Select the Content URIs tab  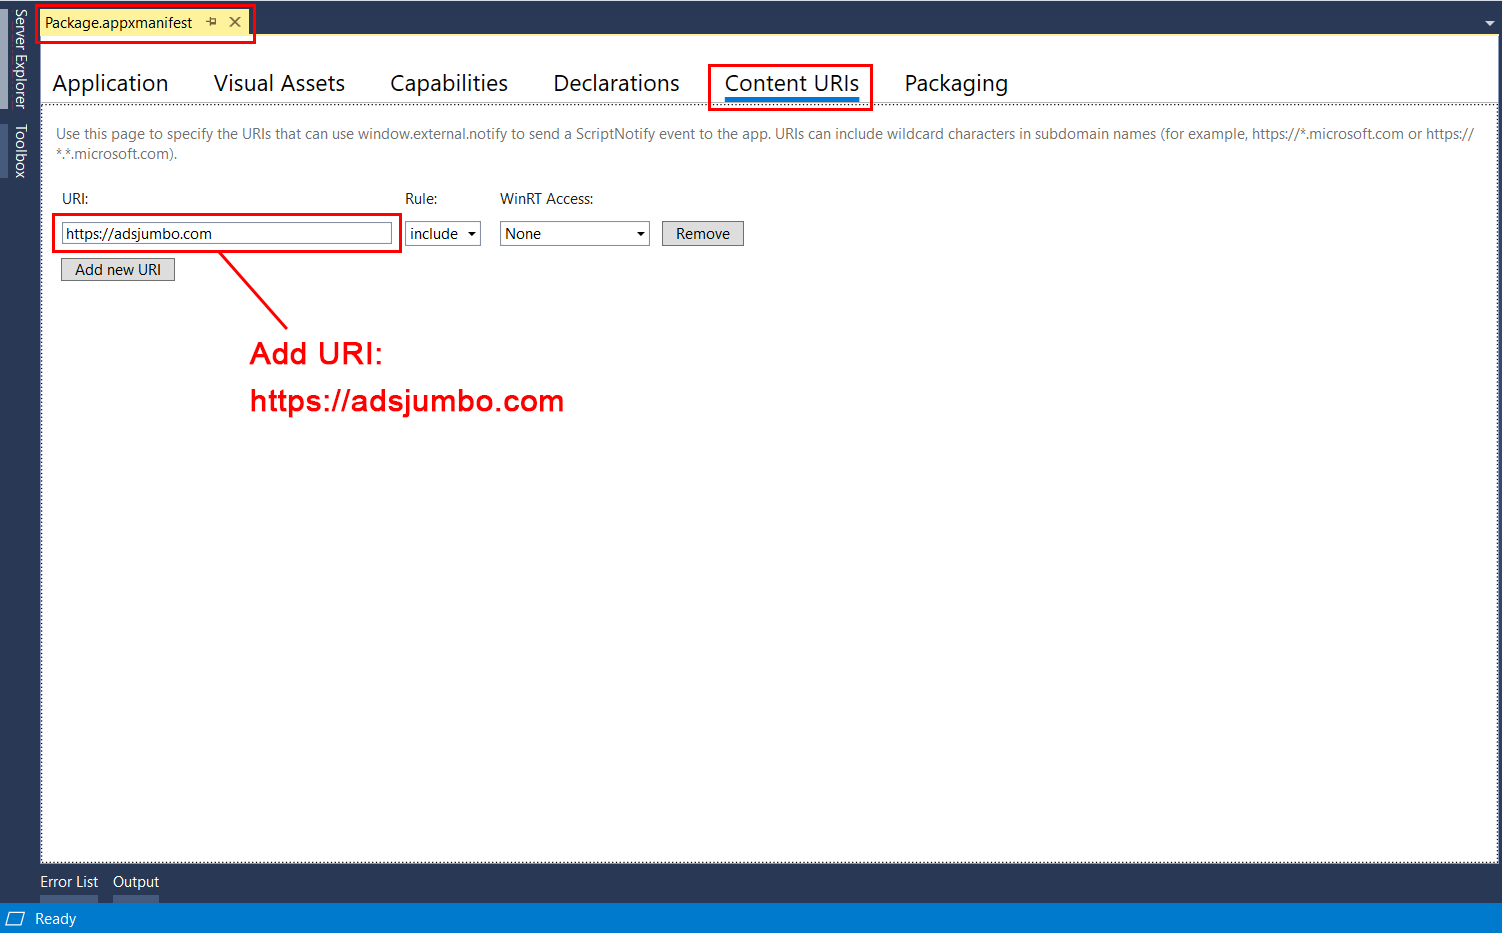[x=792, y=84]
